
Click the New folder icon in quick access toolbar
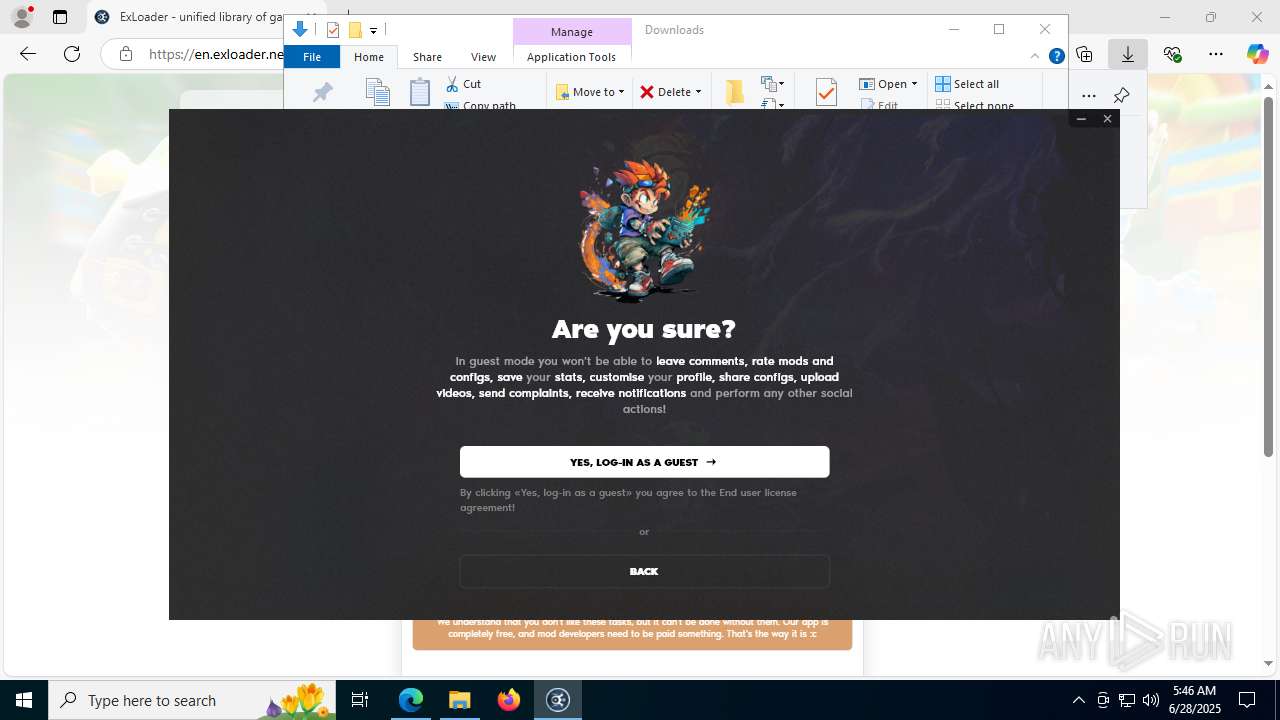[355, 30]
